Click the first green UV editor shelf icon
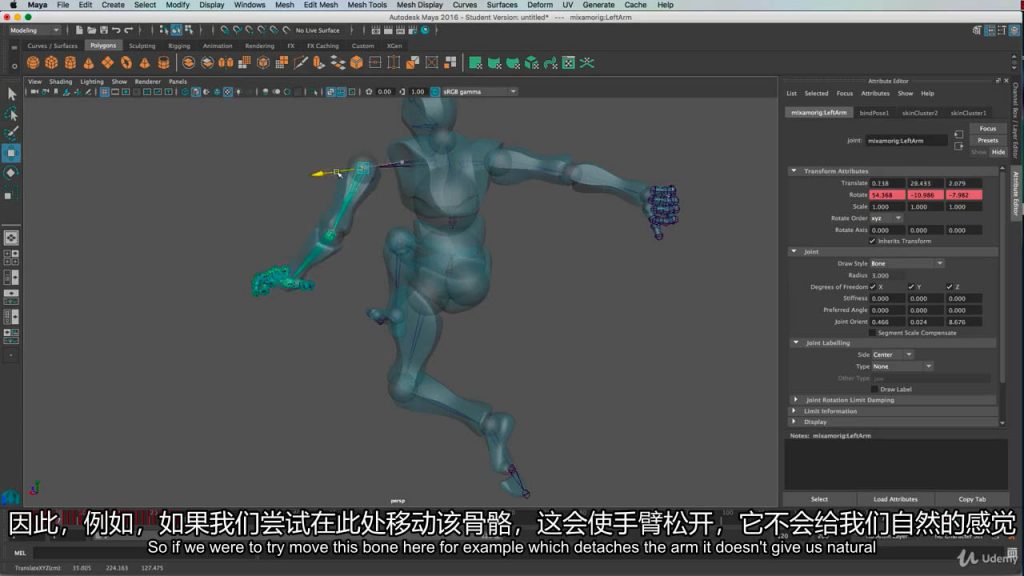Viewport: 1024px width, 576px height. (x=475, y=63)
